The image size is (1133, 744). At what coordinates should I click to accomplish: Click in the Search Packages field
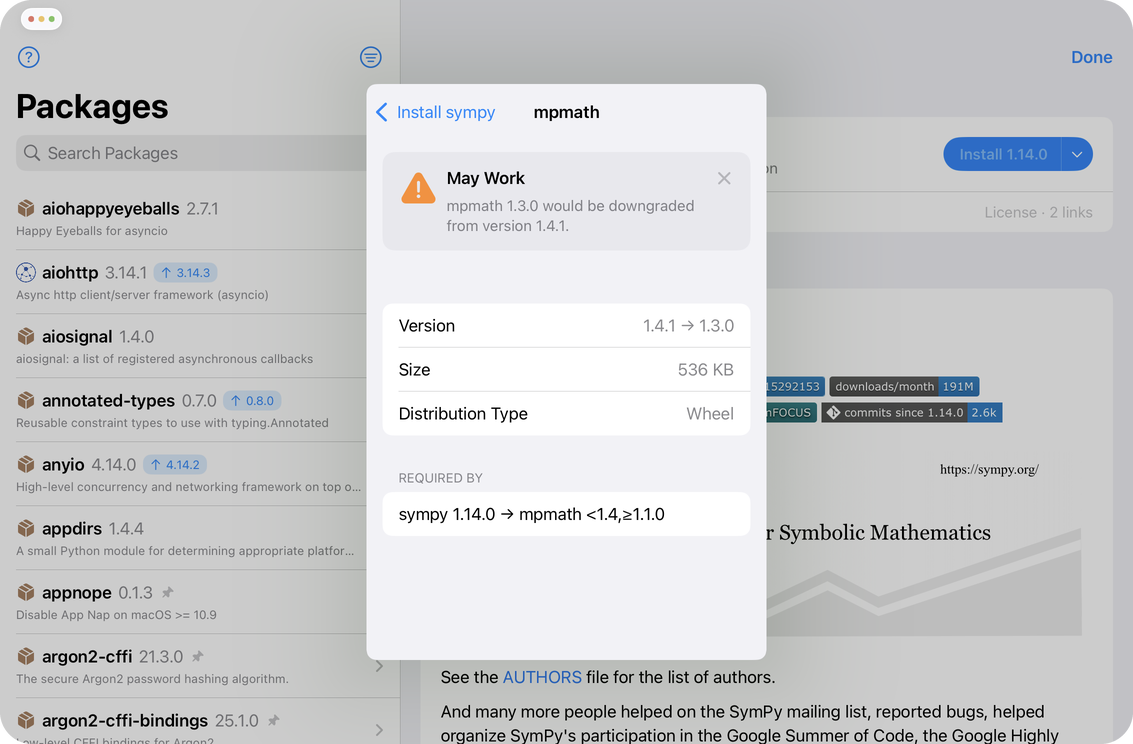[192, 153]
